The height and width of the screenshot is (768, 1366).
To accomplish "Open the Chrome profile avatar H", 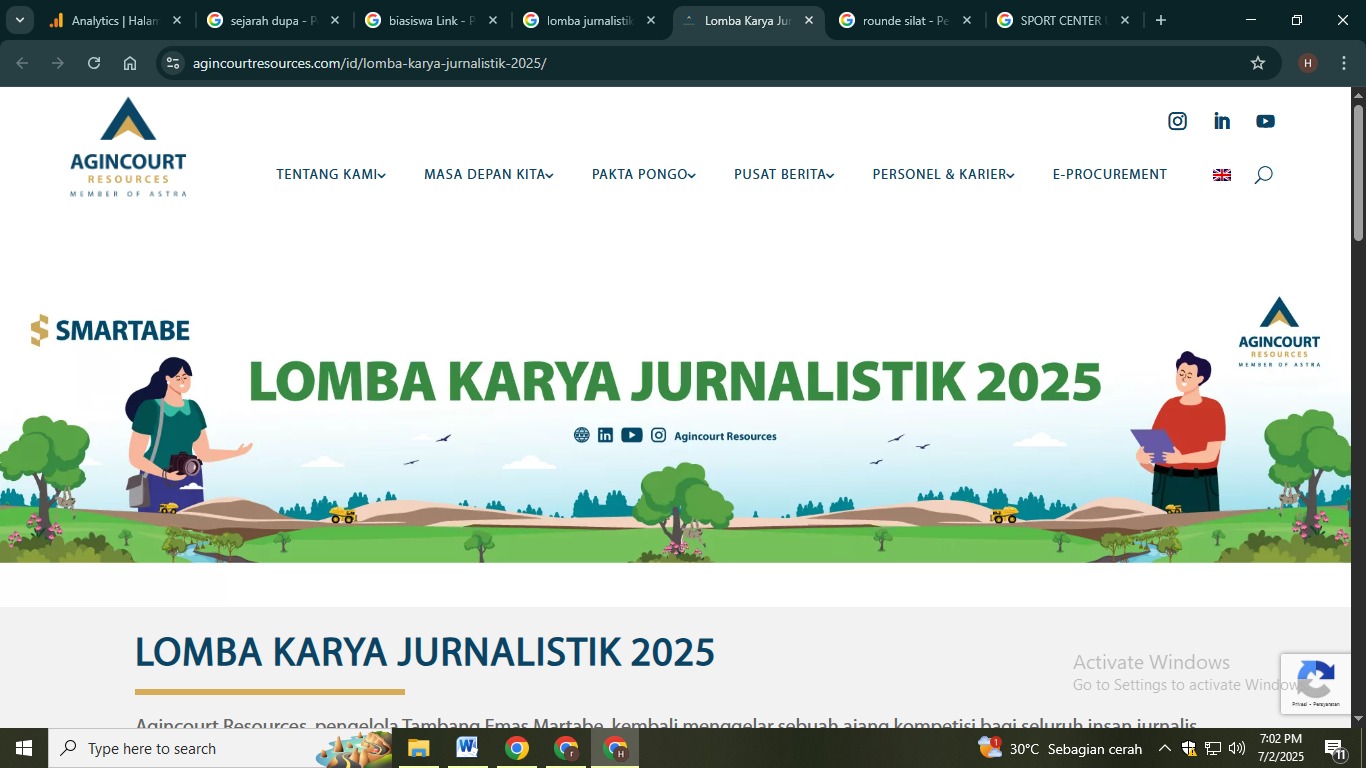I will coord(1308,63).
